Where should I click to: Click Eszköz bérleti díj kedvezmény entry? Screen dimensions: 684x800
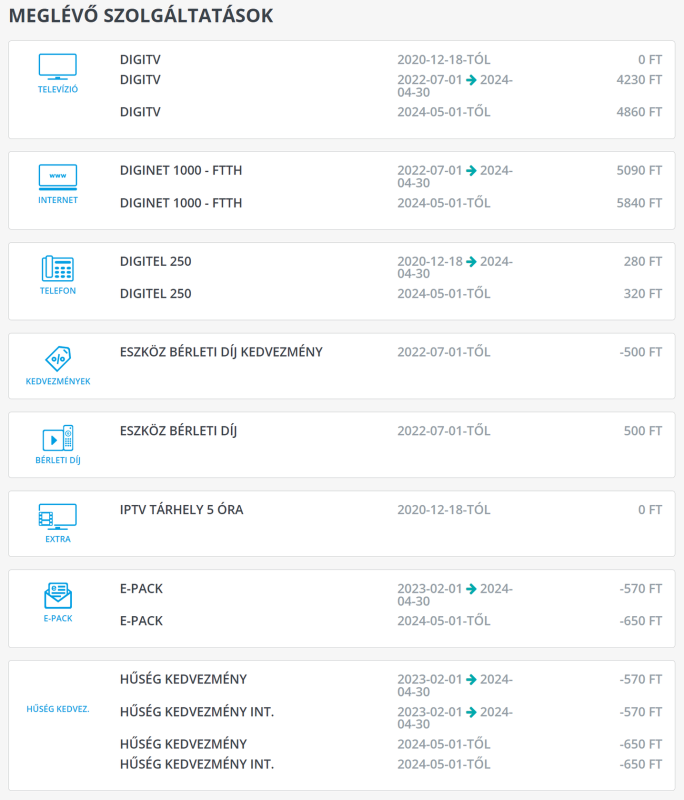point(221,352)
